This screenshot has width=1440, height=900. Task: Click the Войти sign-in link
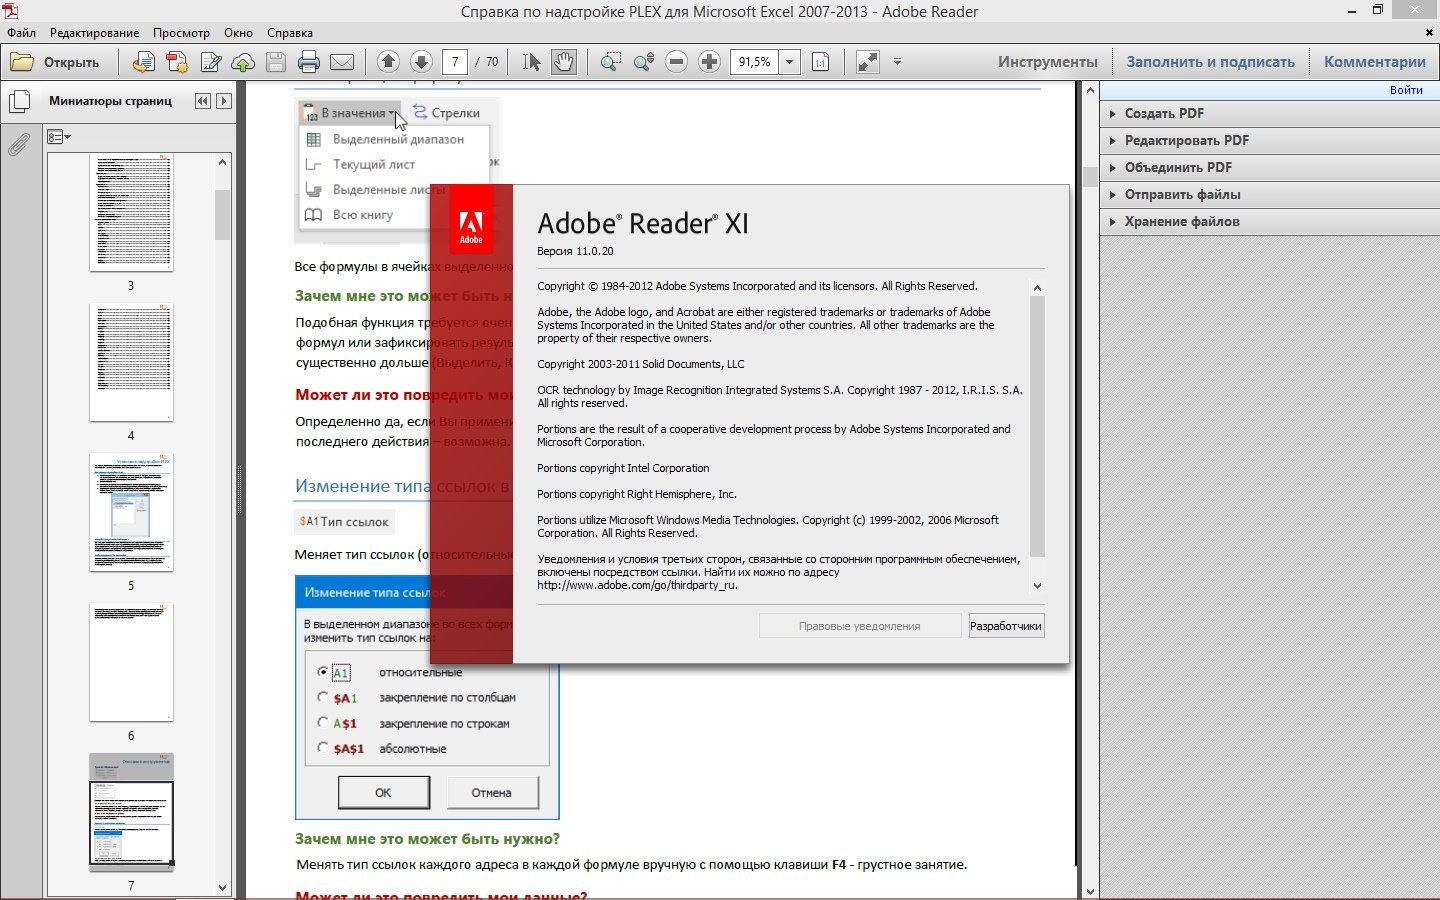[1405, 90]
